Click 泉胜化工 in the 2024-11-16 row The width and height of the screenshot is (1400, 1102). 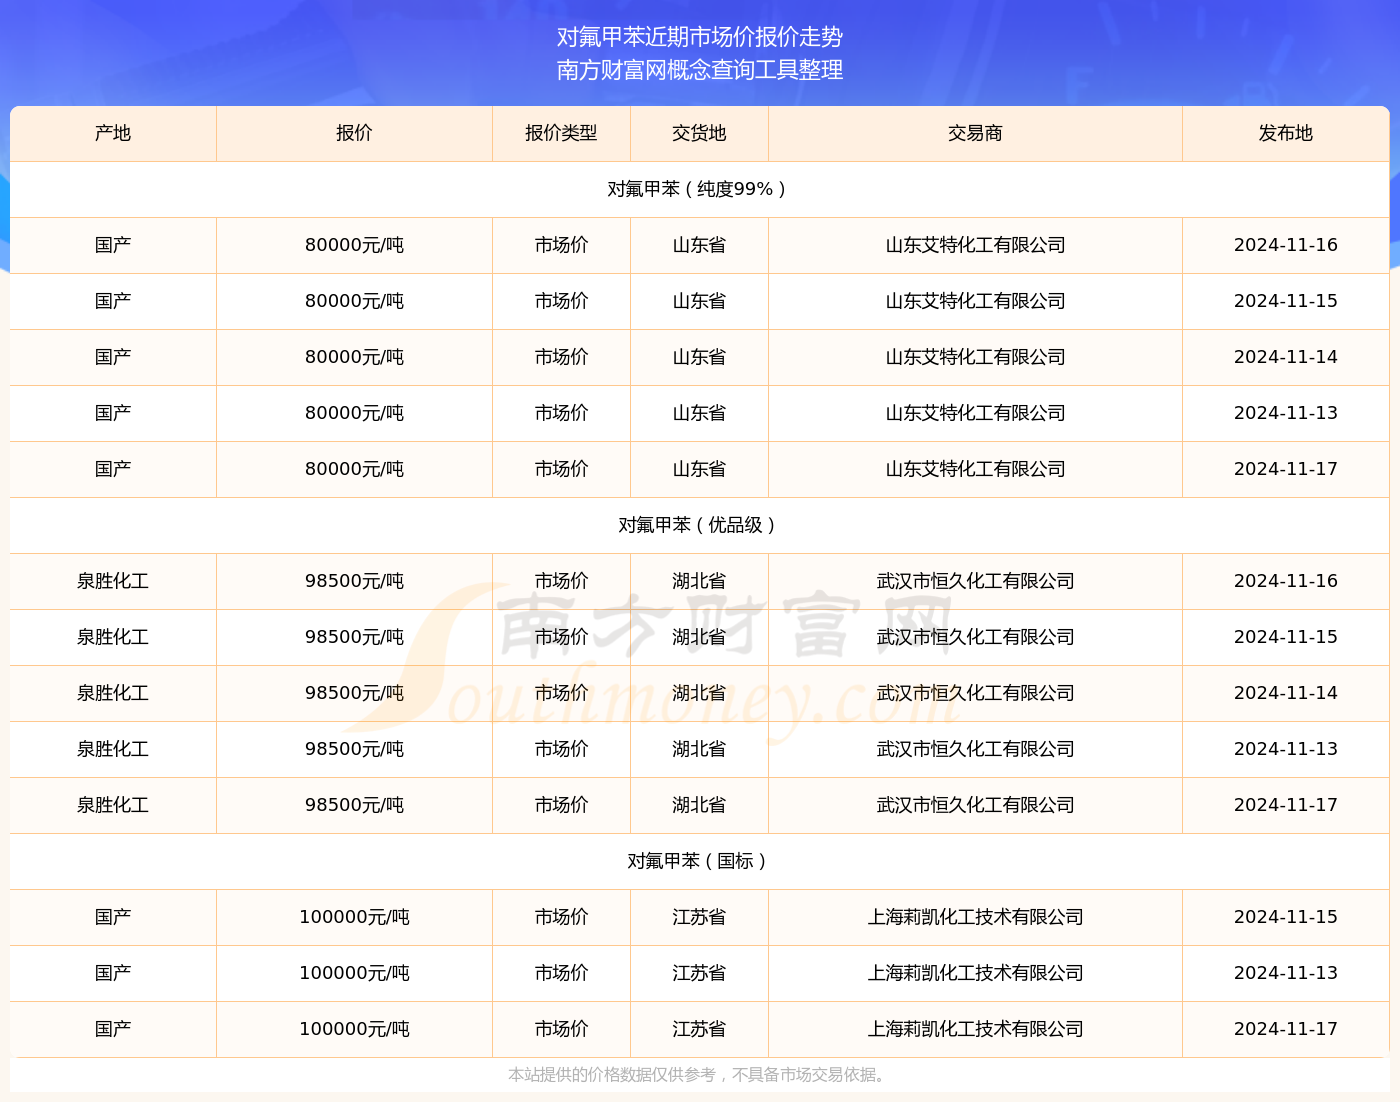(113, 581)
